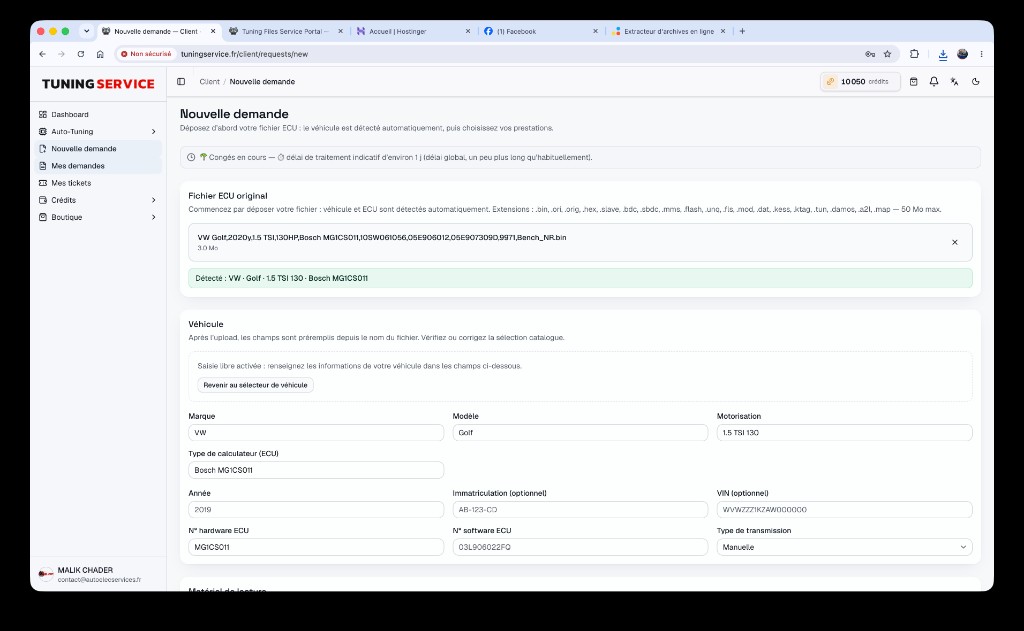Click the uploaded .bin file name
This screenshot has height=631, width=1024.
381,238
